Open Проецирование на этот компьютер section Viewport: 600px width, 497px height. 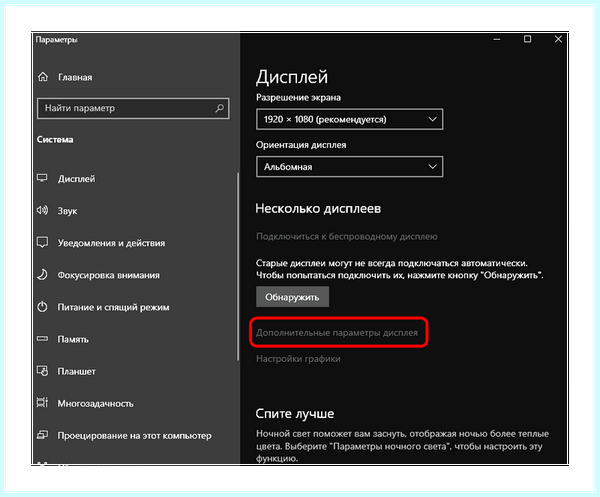(x=134, y=436)
